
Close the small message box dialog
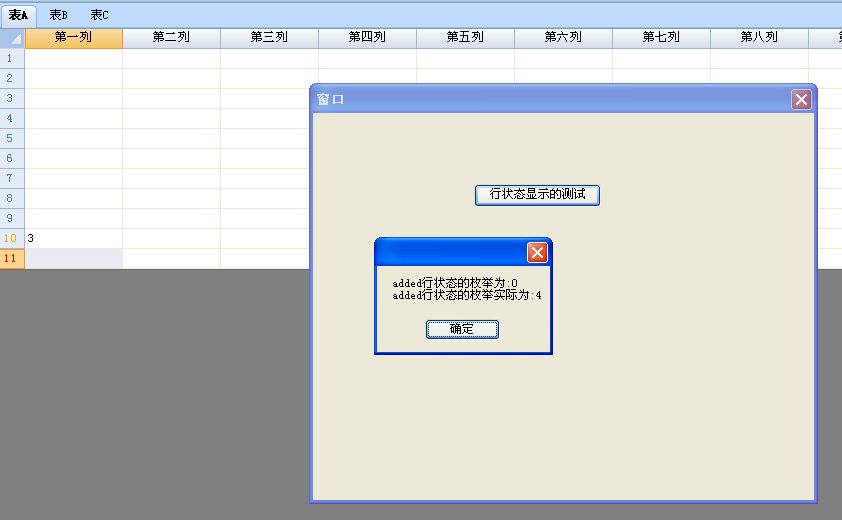pos(537,252)
